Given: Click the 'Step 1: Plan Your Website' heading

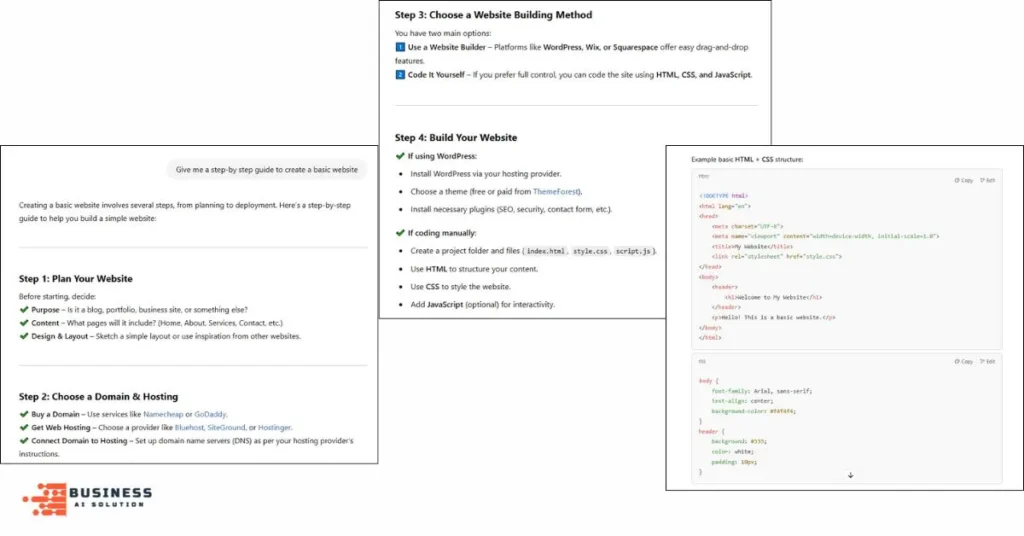Looking at the screenshot, I should (76, 279).
